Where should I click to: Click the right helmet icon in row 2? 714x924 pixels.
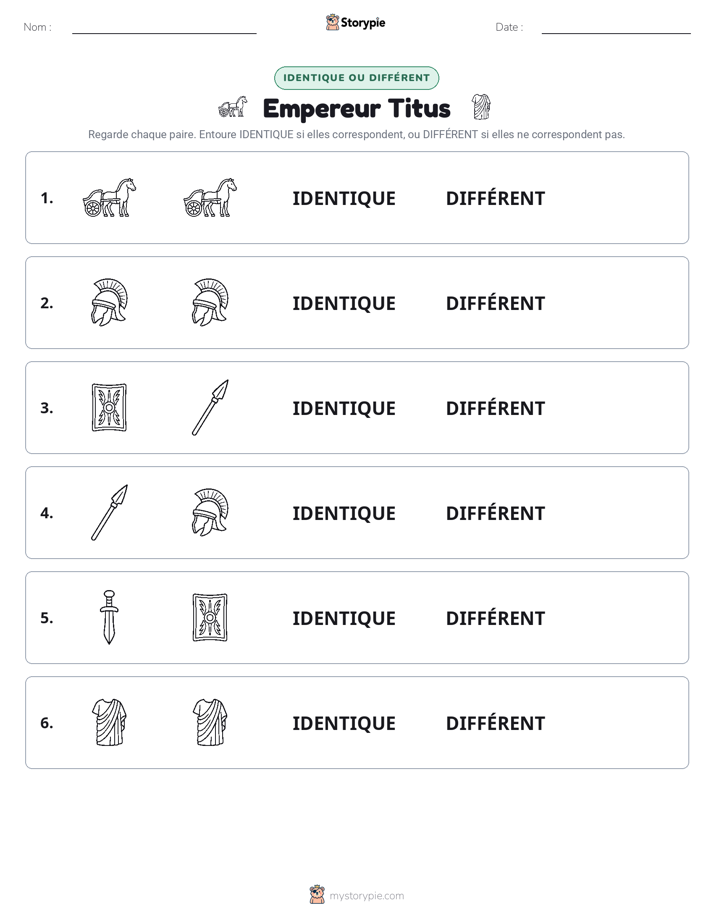tap(210, 302)
